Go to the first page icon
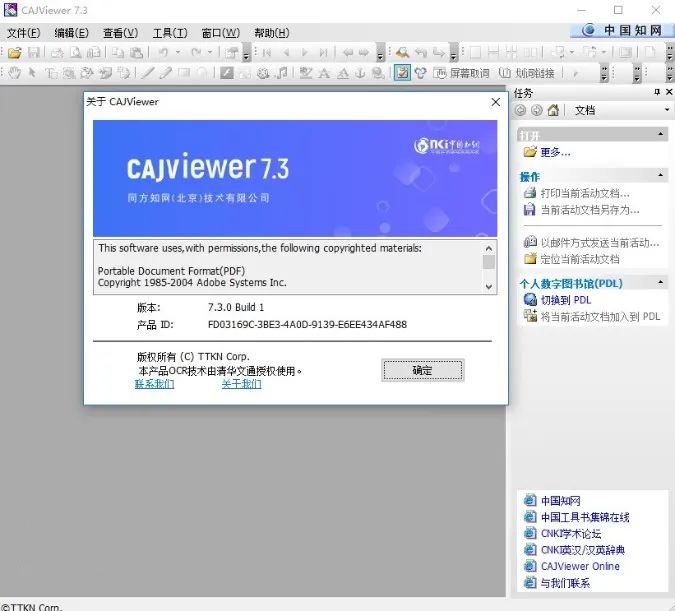This screenshot has width=675, height=611. click(x=266, y=53)
